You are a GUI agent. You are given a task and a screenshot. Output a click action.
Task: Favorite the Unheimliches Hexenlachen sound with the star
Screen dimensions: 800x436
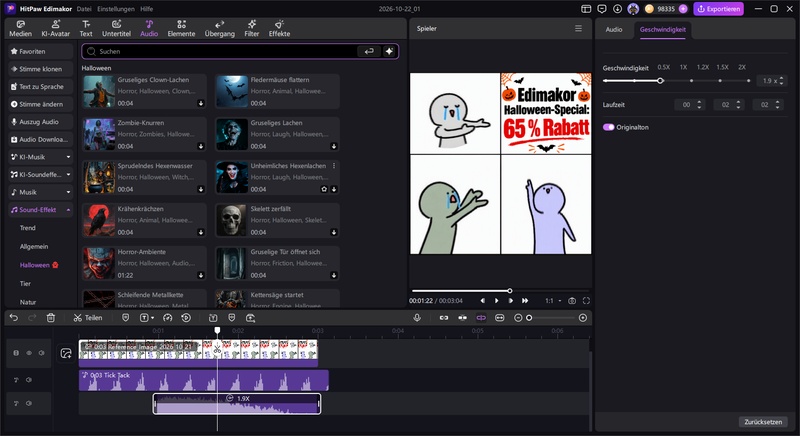coord(324,189)
